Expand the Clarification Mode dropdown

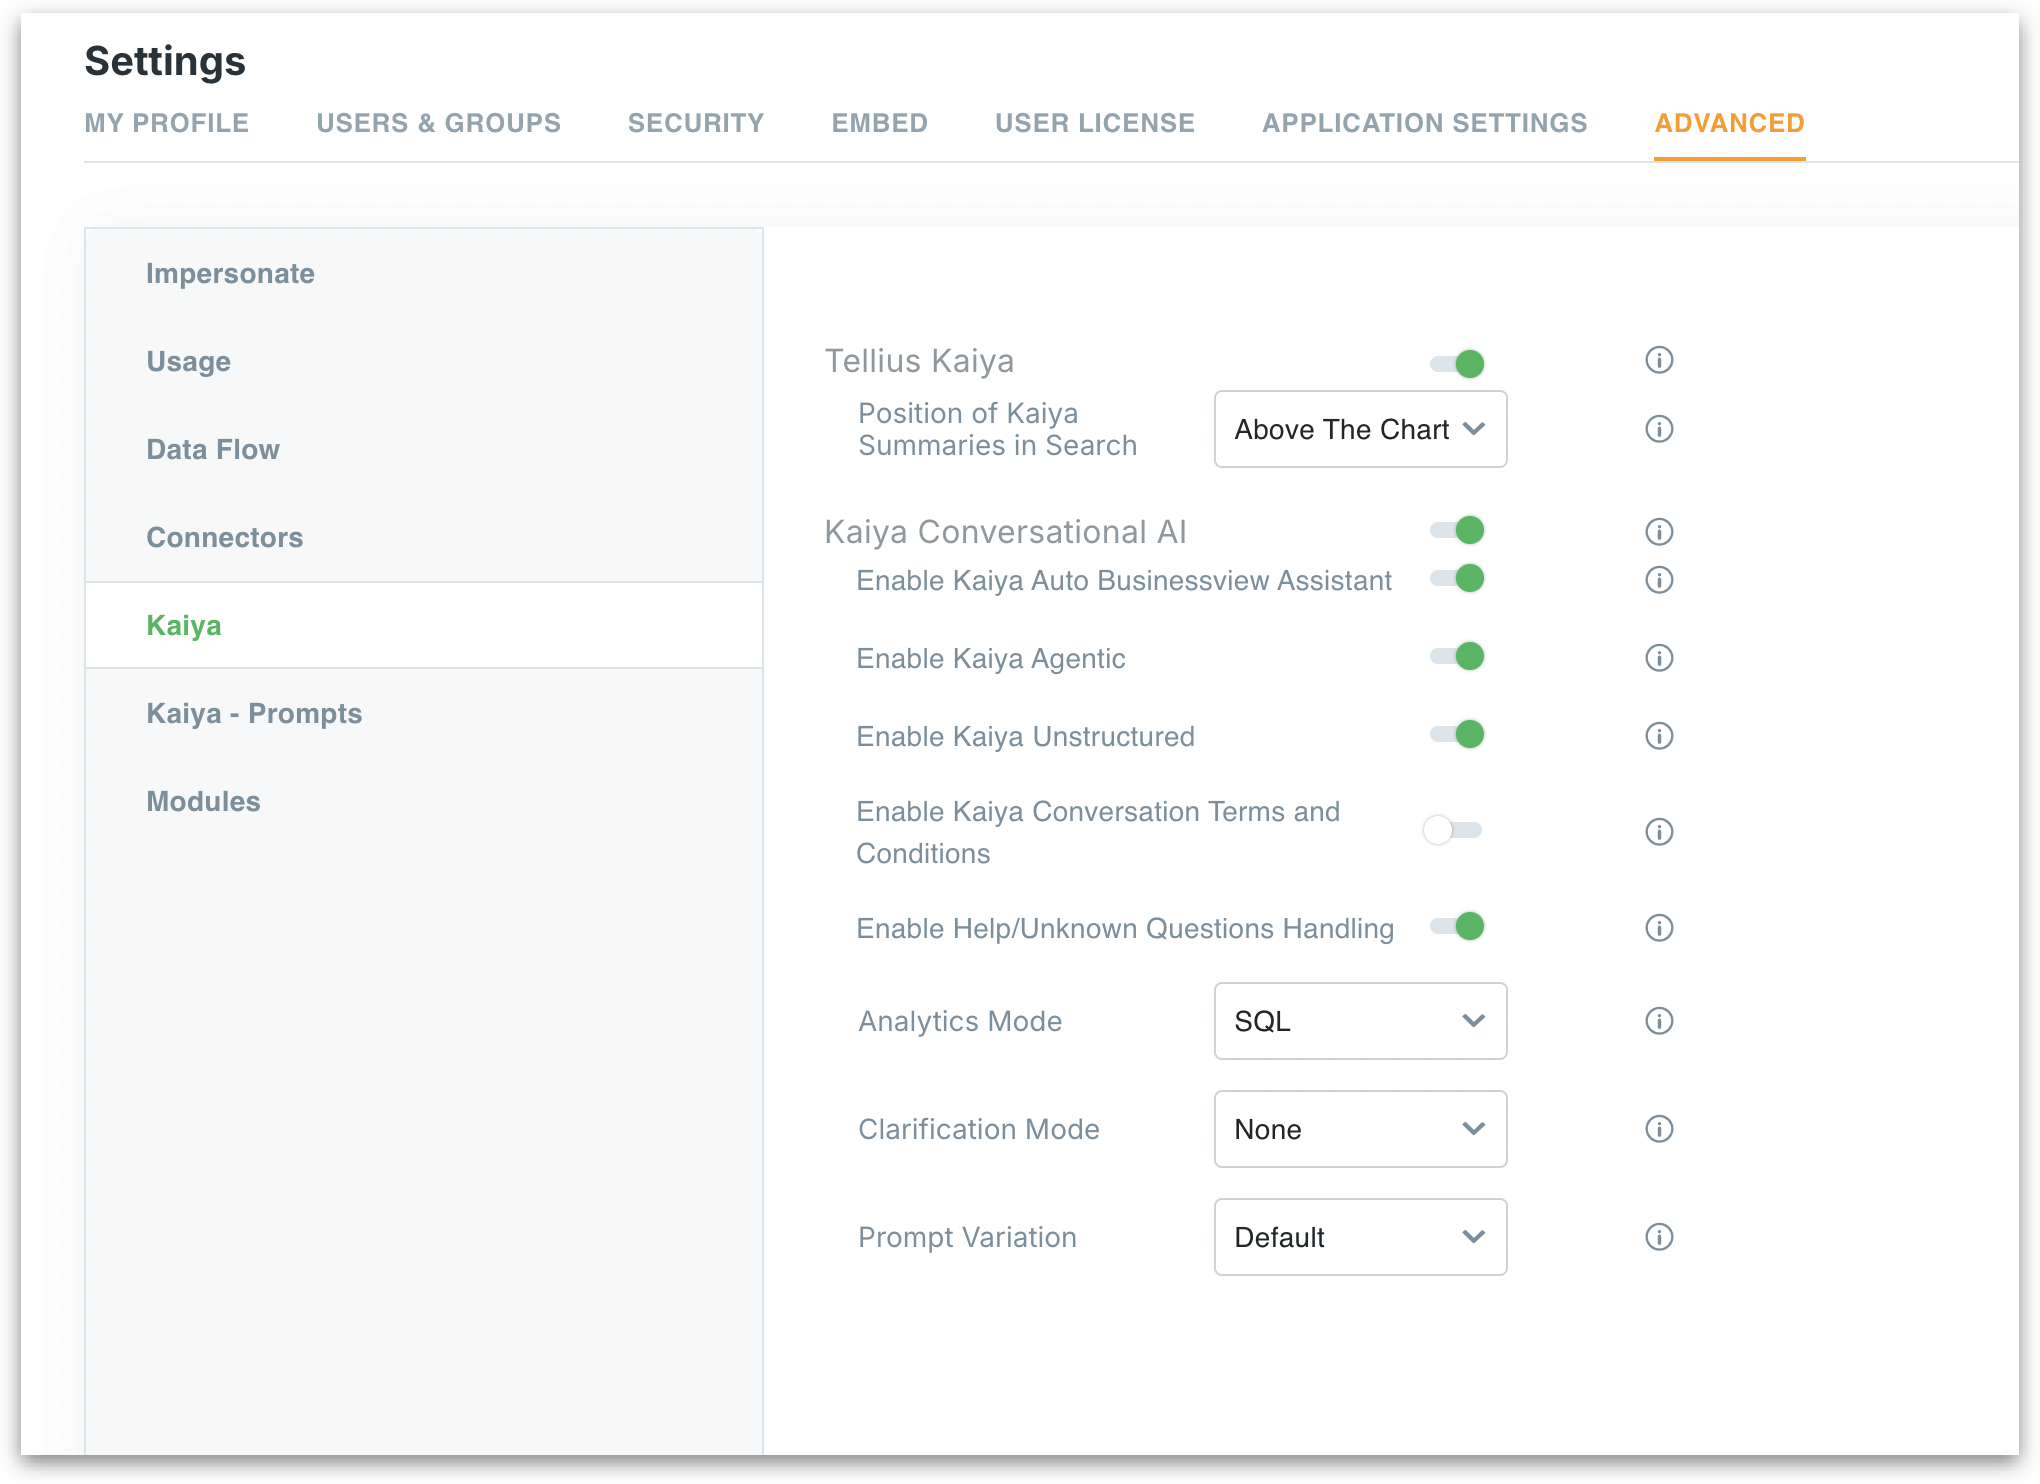tap(1360, 1129)
